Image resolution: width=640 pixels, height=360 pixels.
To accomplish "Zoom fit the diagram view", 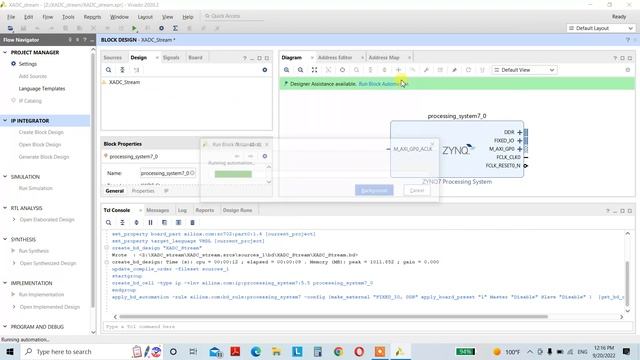I will click(x=314, y=70).
